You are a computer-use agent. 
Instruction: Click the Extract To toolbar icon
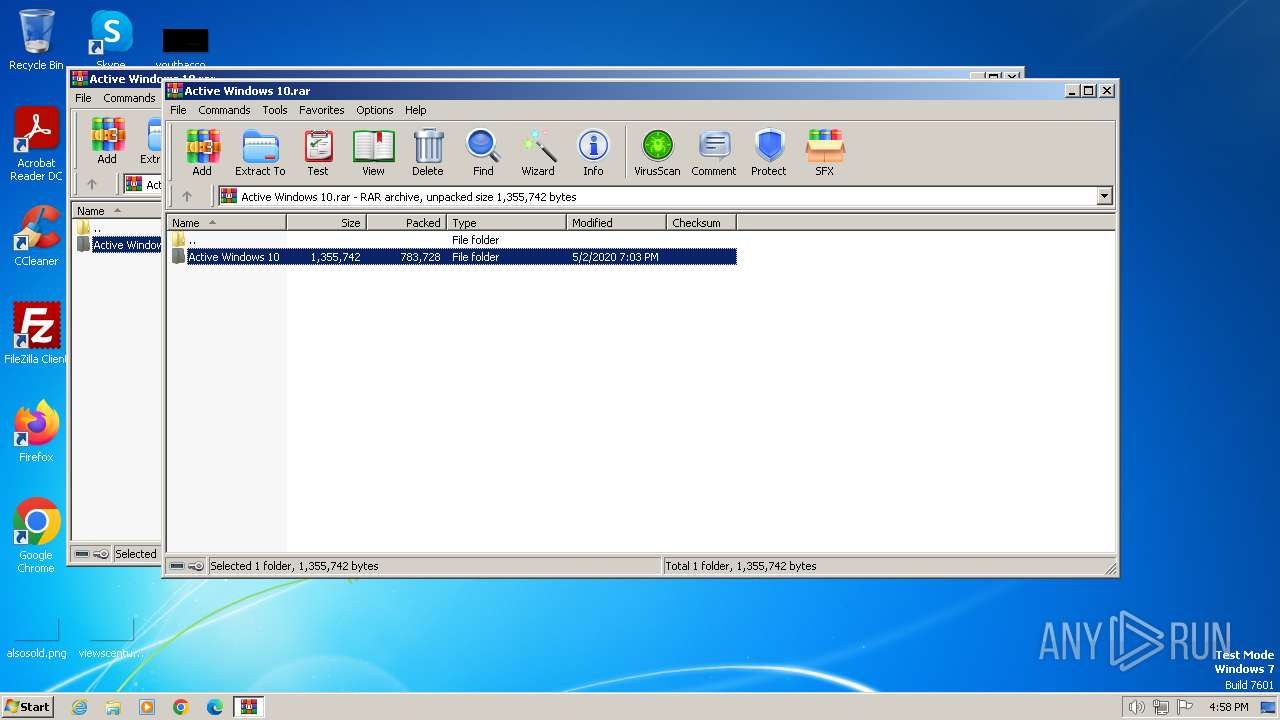pos(260,153)
